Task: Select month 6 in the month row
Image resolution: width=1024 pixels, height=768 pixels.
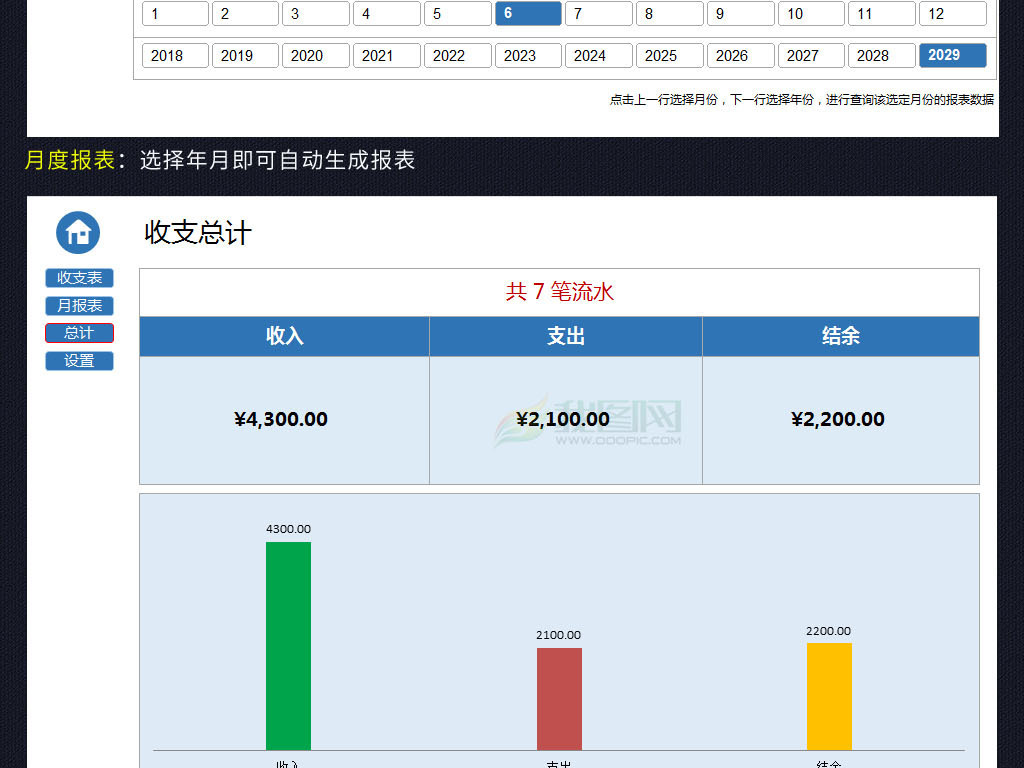Action: pos(528,13)
